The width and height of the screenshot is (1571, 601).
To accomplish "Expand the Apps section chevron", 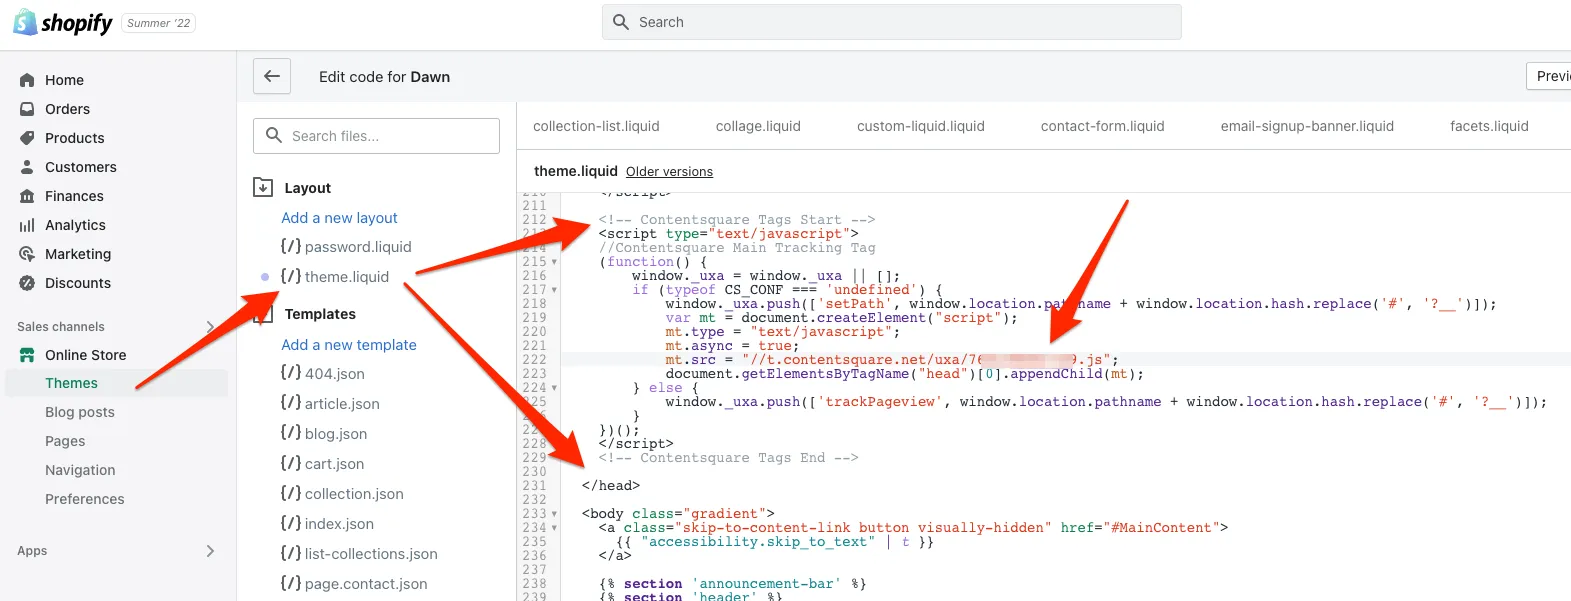I will [210, 551].
